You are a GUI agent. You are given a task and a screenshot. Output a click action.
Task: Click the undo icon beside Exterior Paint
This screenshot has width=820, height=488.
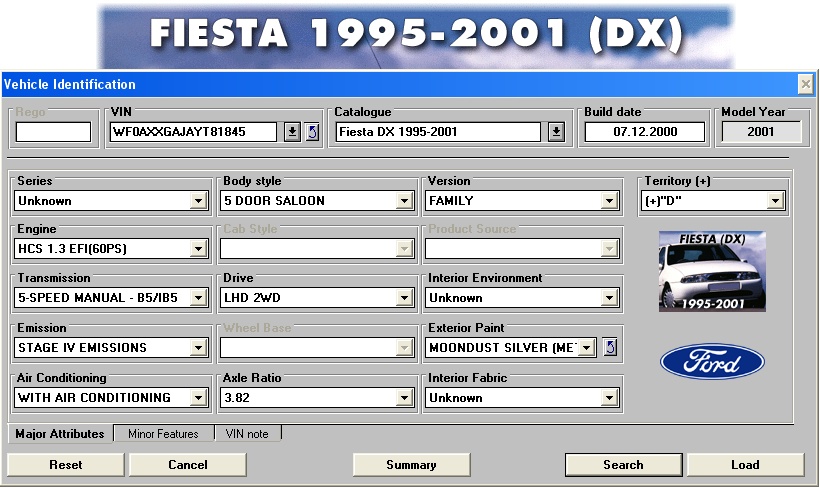(610, 348)
